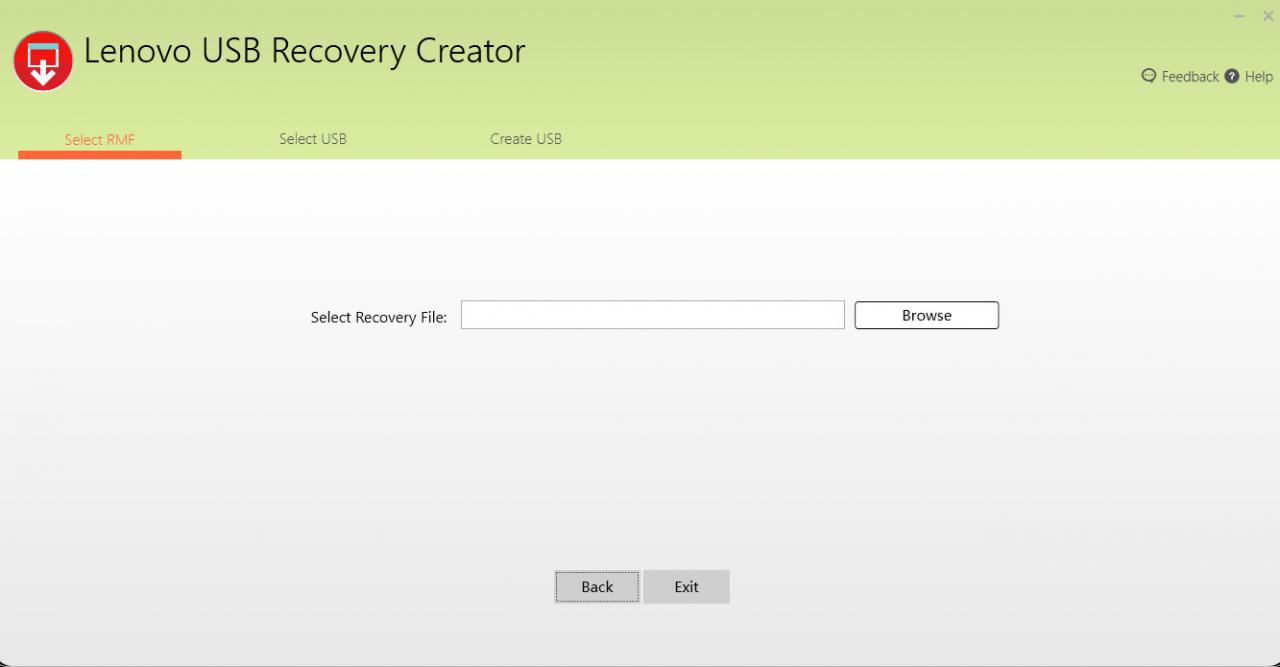Focus the recovery file path text box
Image resolution: width=1280 pixels, height=667 pixels.
pyautogui.click(x=652, y=315)
